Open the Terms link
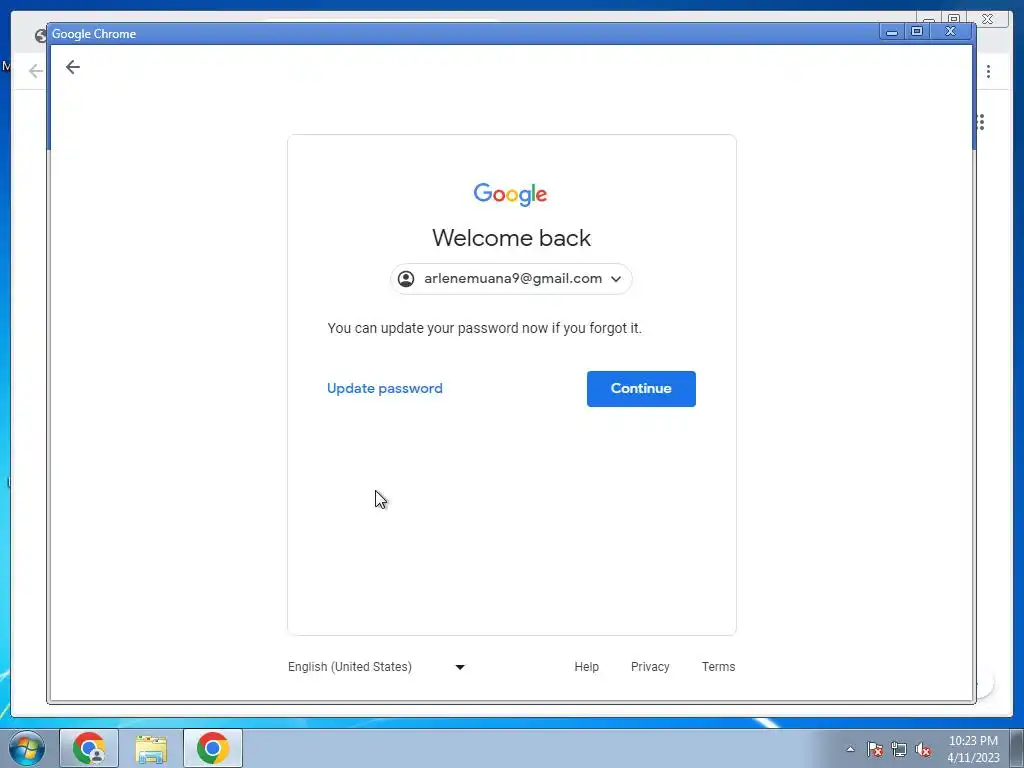Image resolution: width=1024 pixels, height=768 pixels. click(x=718, y=667)
